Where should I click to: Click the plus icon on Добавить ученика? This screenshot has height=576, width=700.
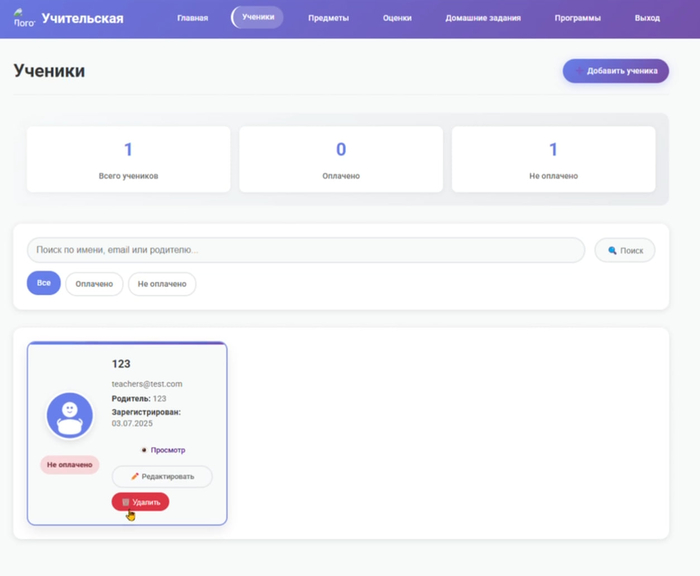tap(579, 71)
